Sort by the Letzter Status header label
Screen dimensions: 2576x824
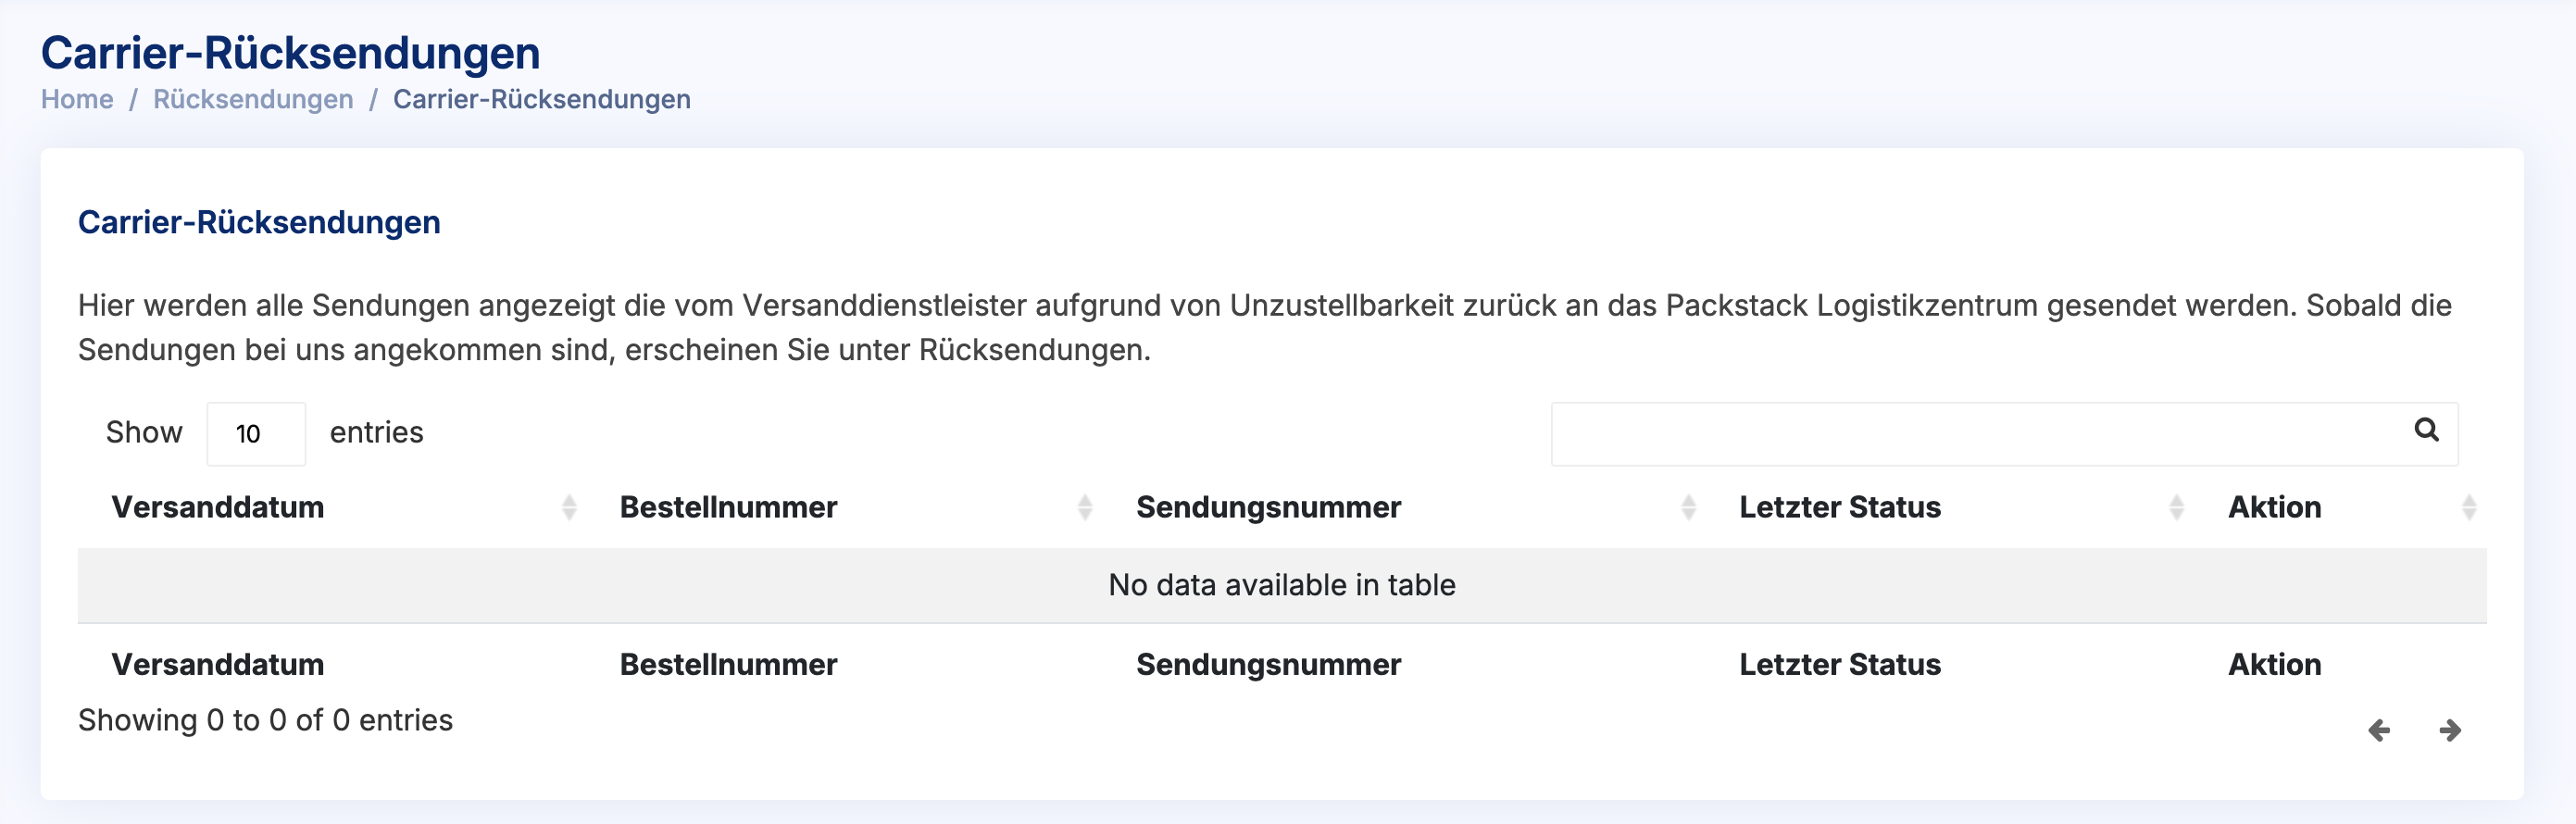pos(1840,507)
